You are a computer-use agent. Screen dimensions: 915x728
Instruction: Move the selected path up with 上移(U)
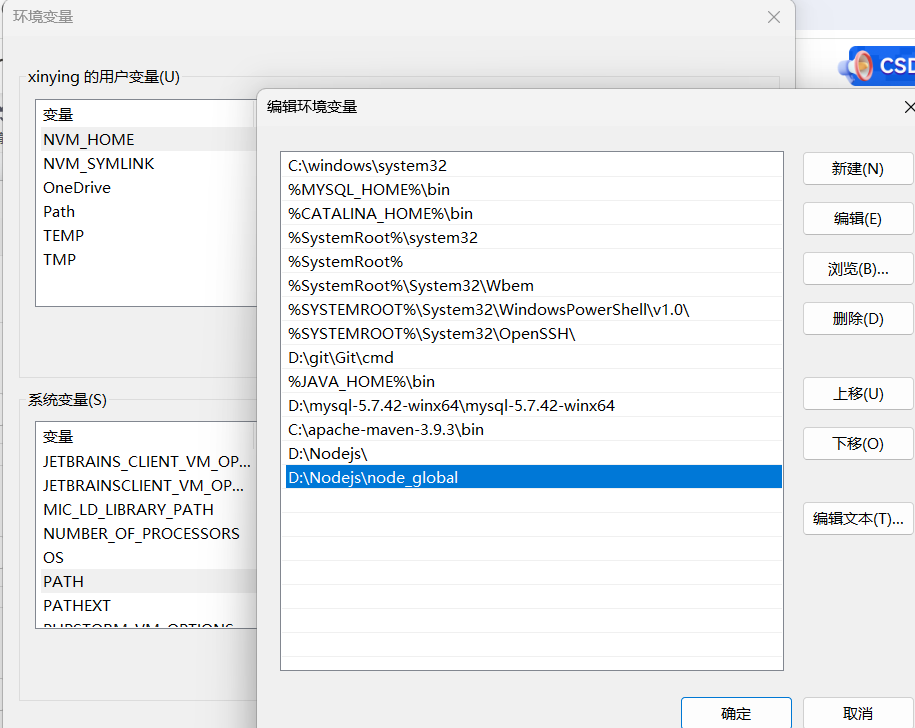pos(857,394)
